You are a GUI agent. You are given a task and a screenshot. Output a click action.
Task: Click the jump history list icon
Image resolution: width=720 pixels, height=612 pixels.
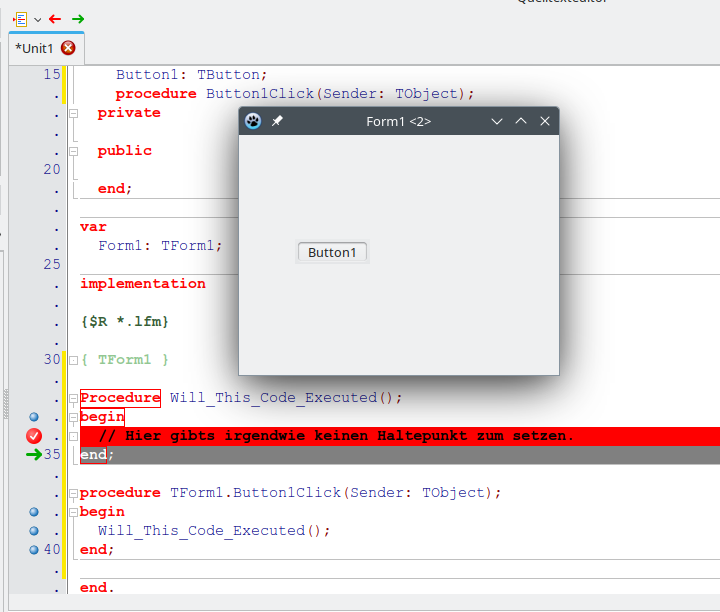pyautogui.click(x=21, y=19)
